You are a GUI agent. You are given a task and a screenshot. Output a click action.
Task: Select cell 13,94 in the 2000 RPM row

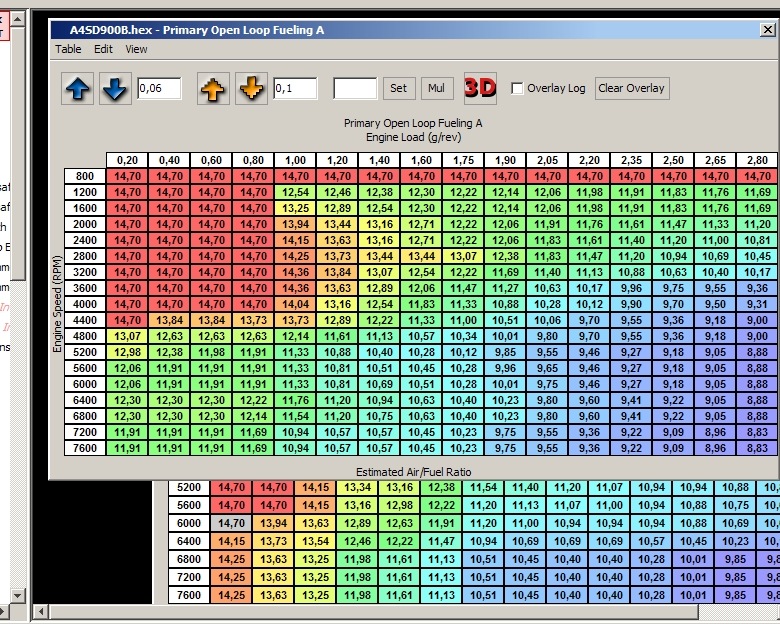(x=295, y=224)
